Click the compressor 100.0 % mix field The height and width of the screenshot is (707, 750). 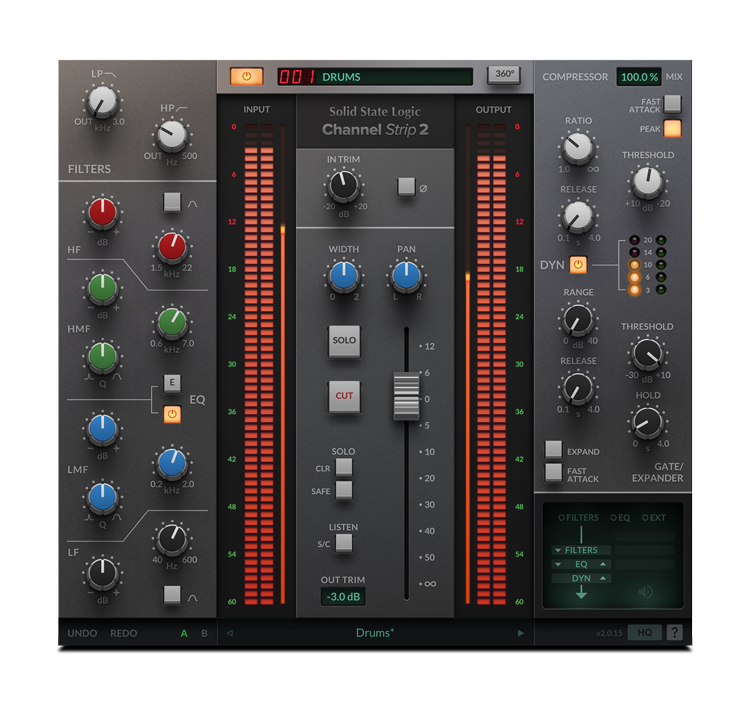pyautogui.click(x=639, y=77)
